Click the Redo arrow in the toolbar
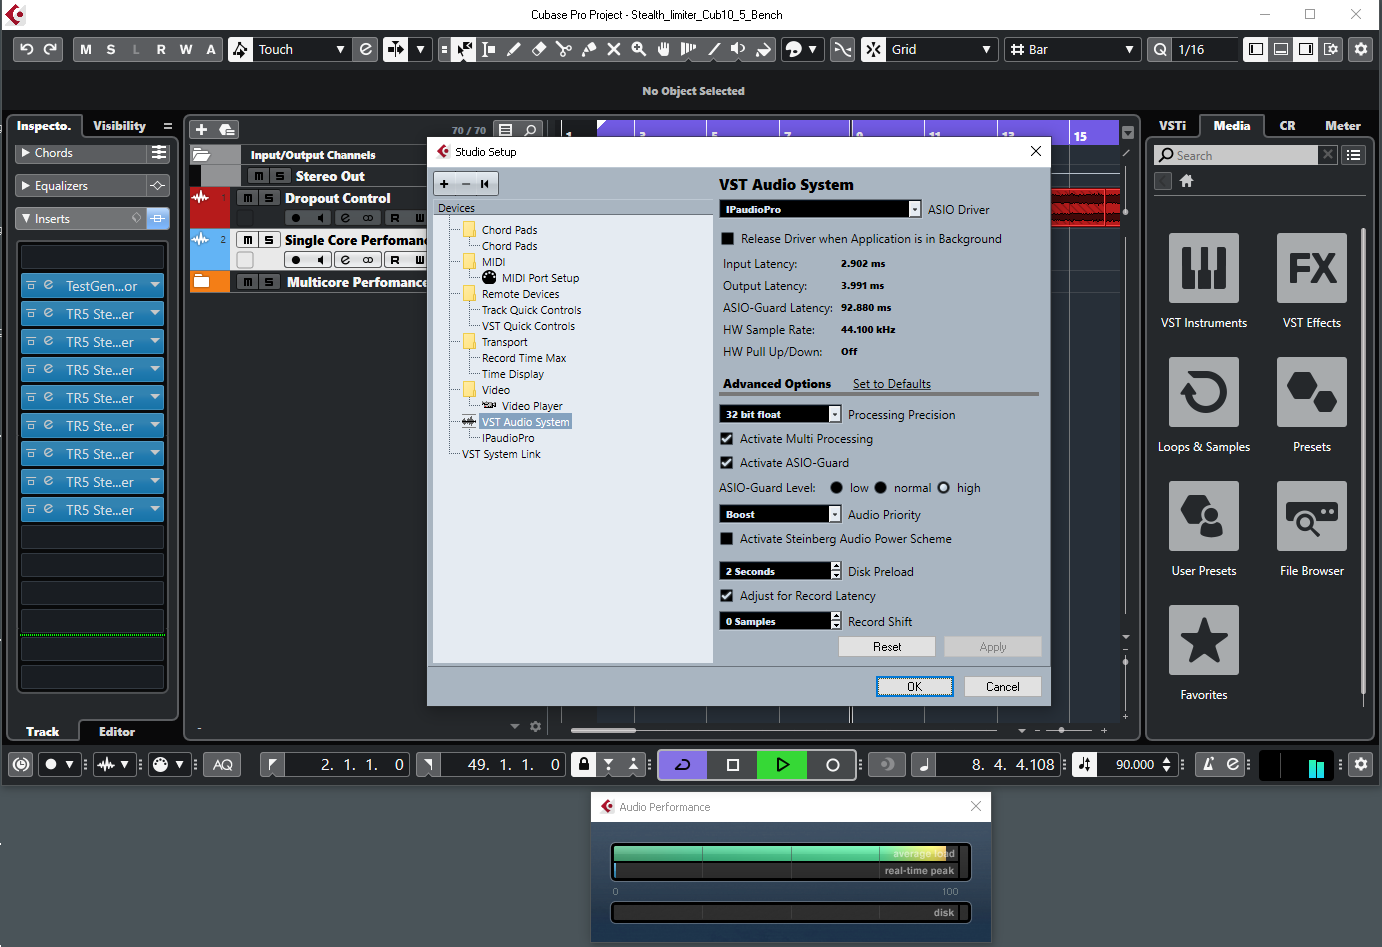 point(50,49)
